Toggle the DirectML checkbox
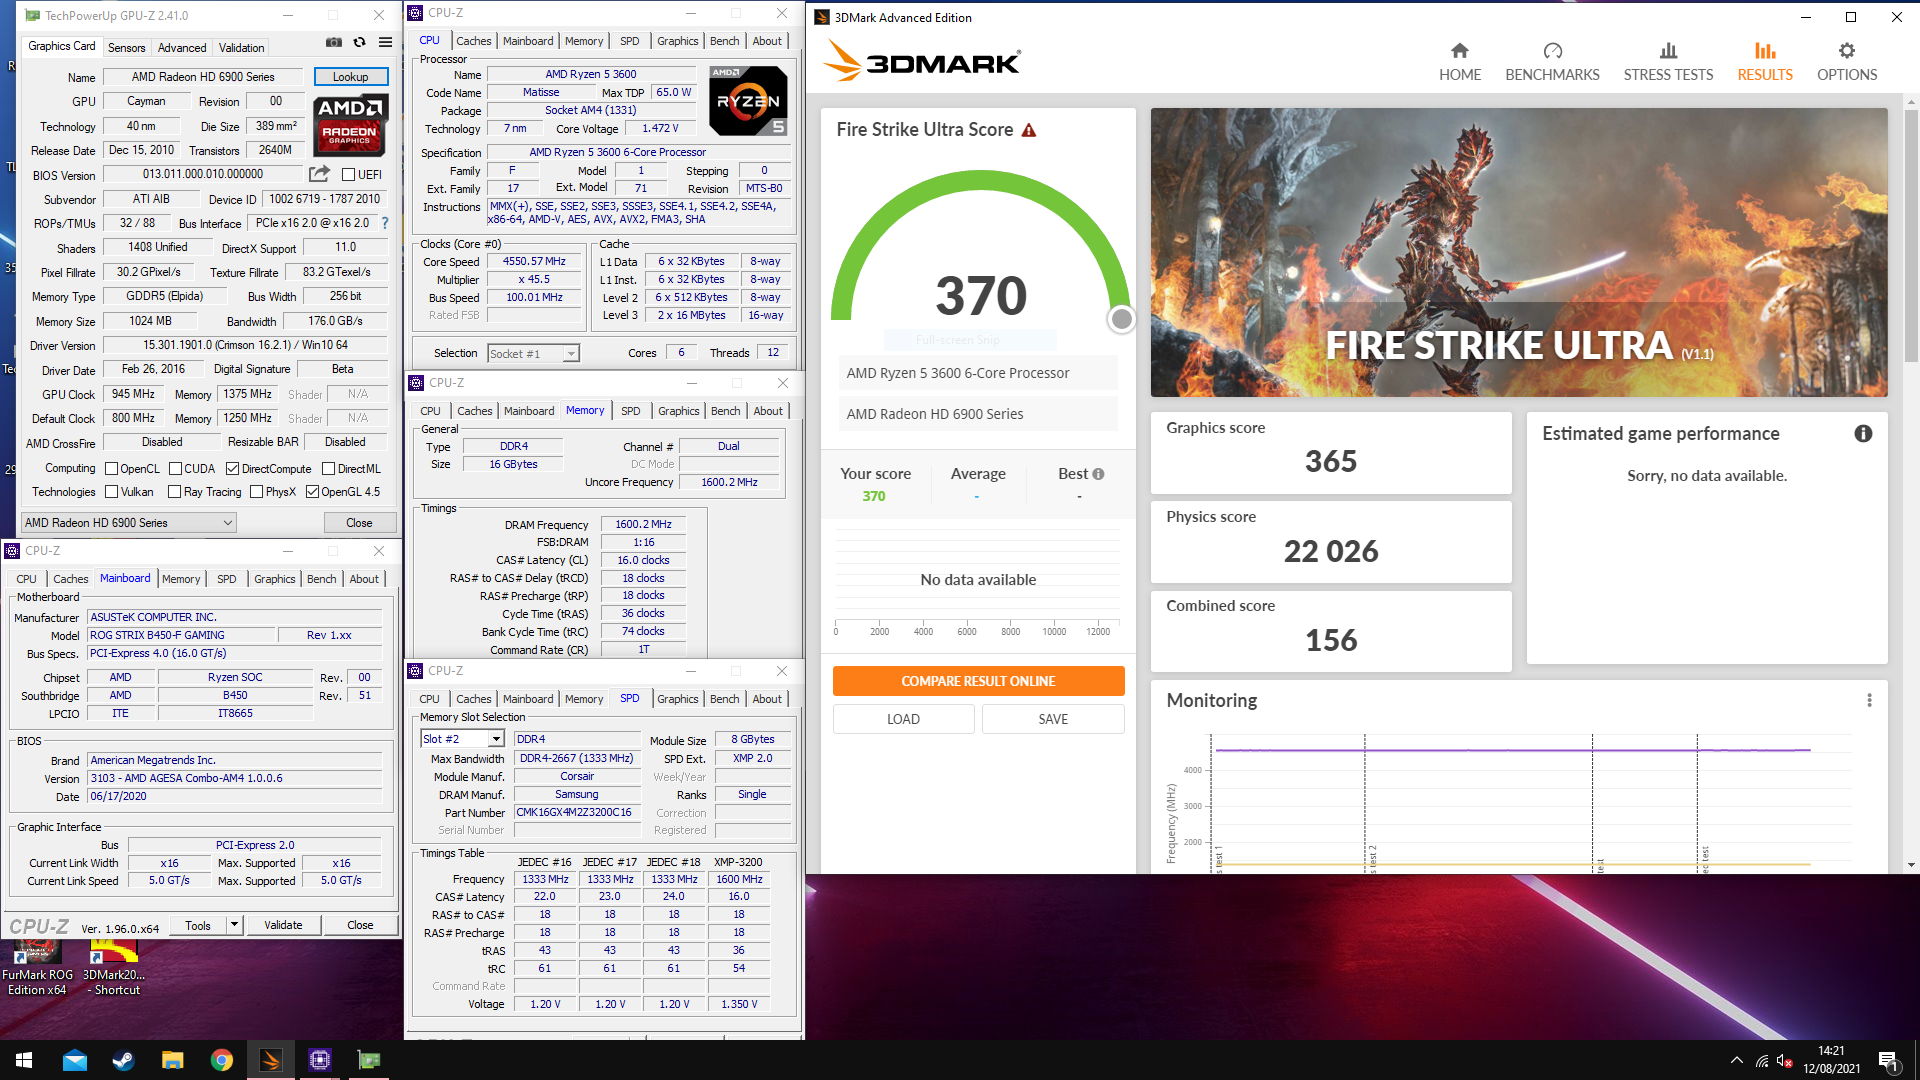Viewport: 1920px width, 1080px height. 328,469
